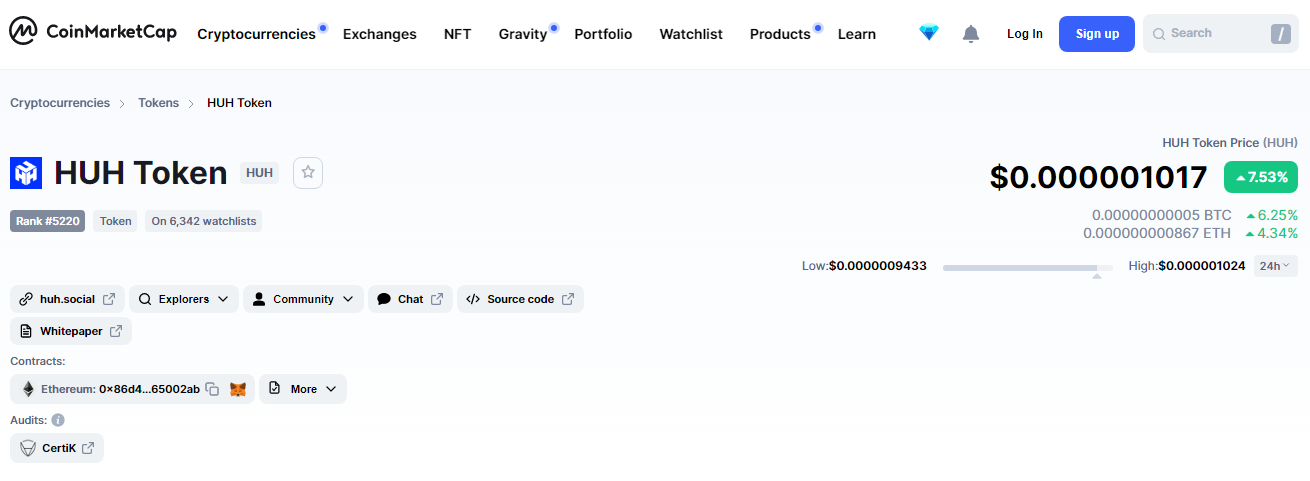This screenshot has width=1310, height=481.
Task: Click the Token tag
Action: (x=116, y=221)
